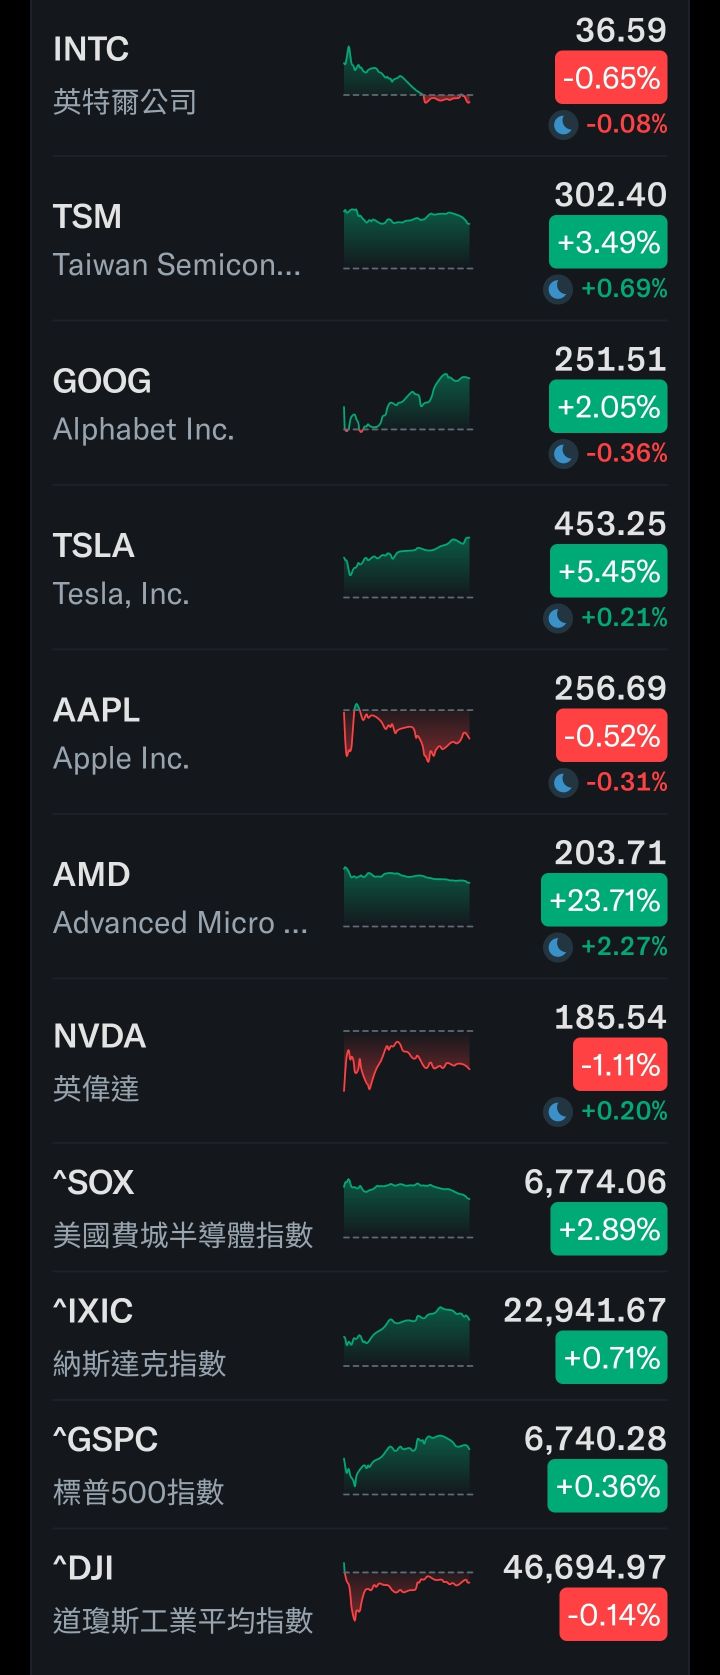Image resolution: width=720 pixels, height=1675 pixels.
Task: Select the moon icon in the TSLA row
Action: (558, 618)
